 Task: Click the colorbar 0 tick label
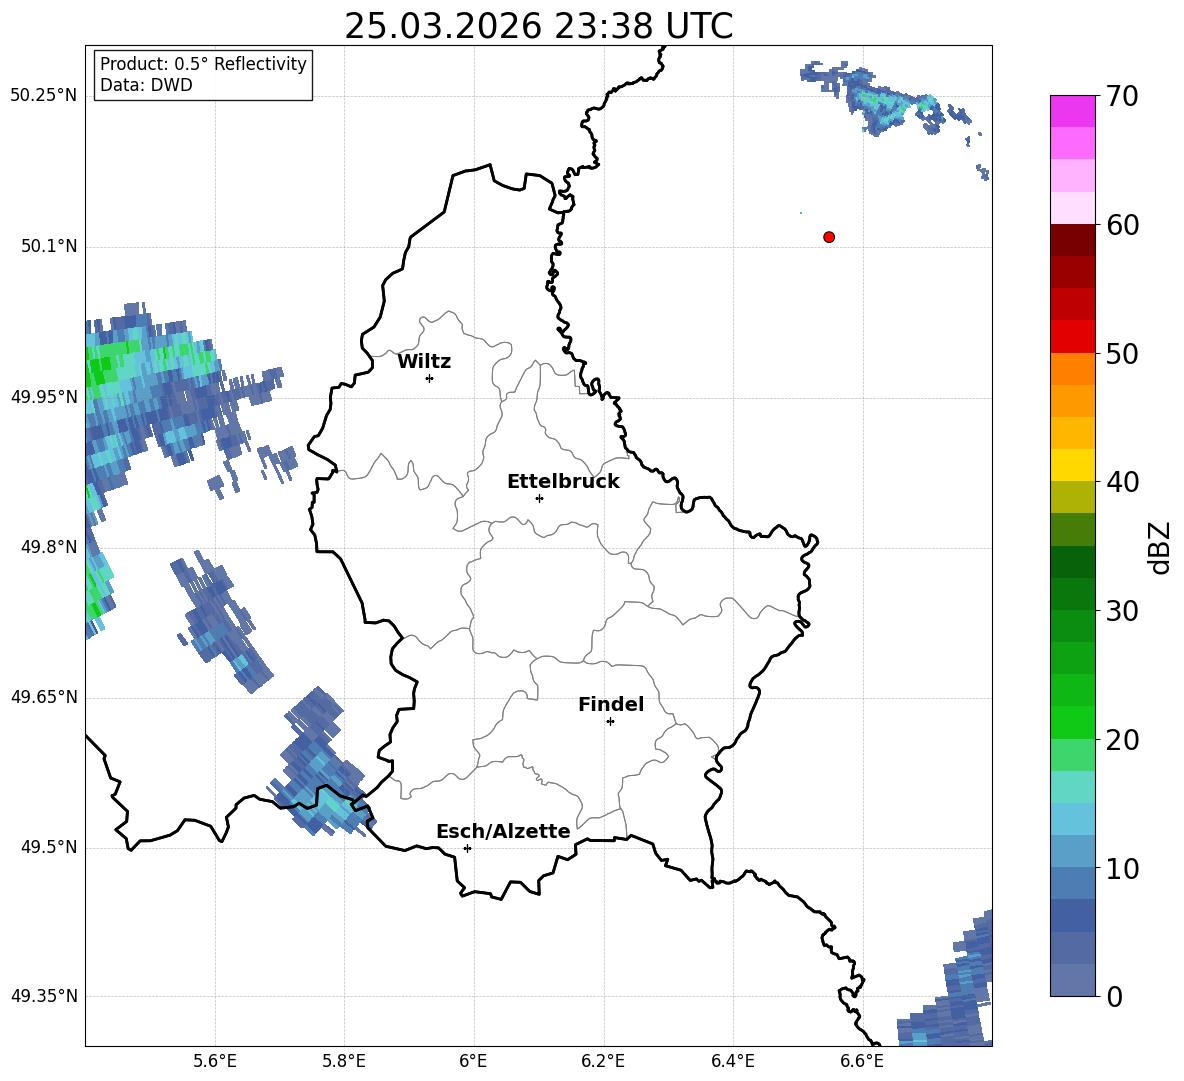coord(1114,996)
